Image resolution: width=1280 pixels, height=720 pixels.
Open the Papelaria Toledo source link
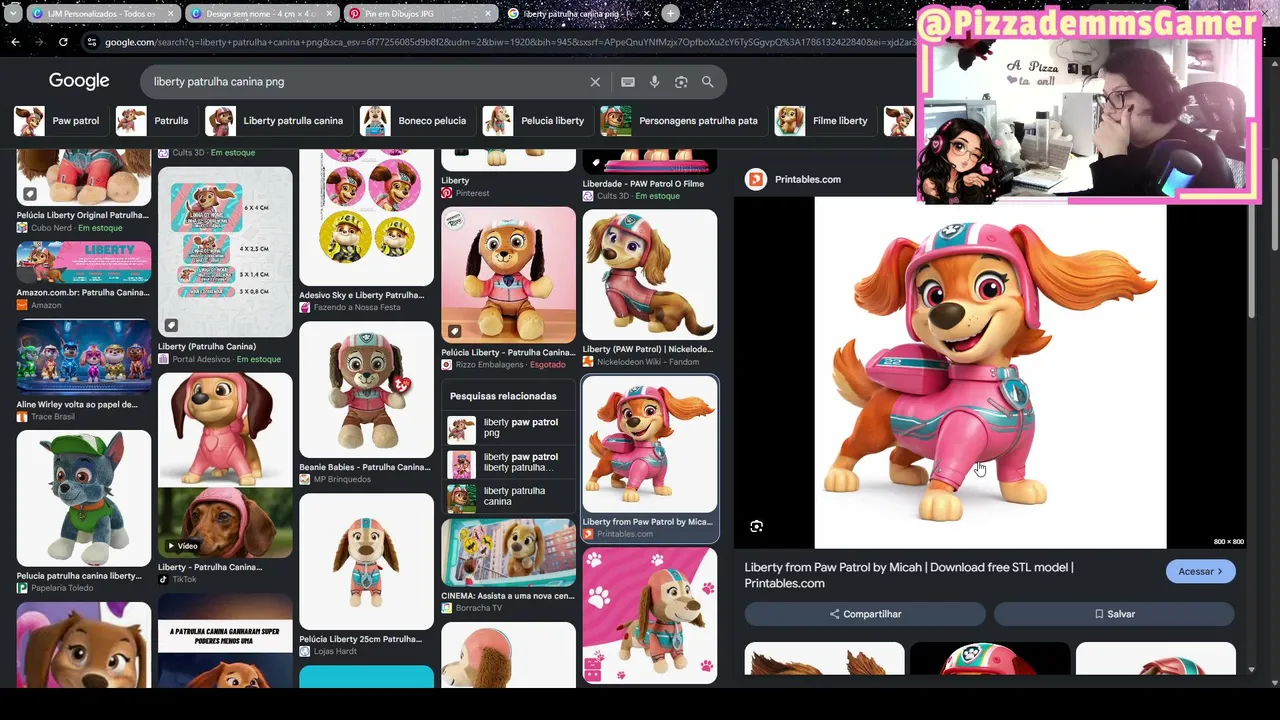pyautogui.click(x=62, y=588)
